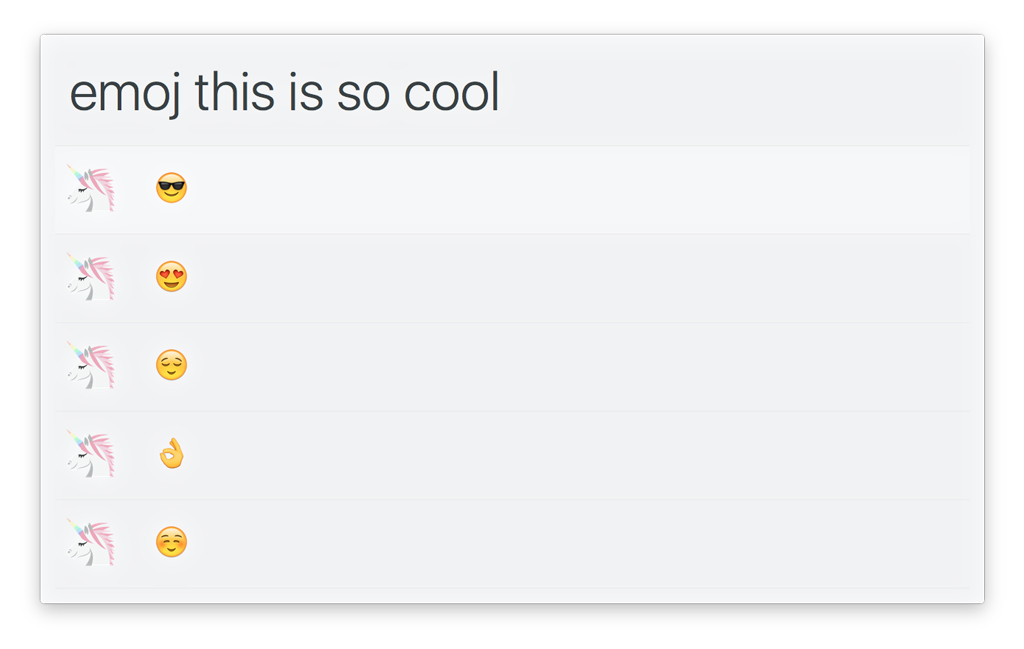Pick the heart-eyes face emoji

point(171,276)
